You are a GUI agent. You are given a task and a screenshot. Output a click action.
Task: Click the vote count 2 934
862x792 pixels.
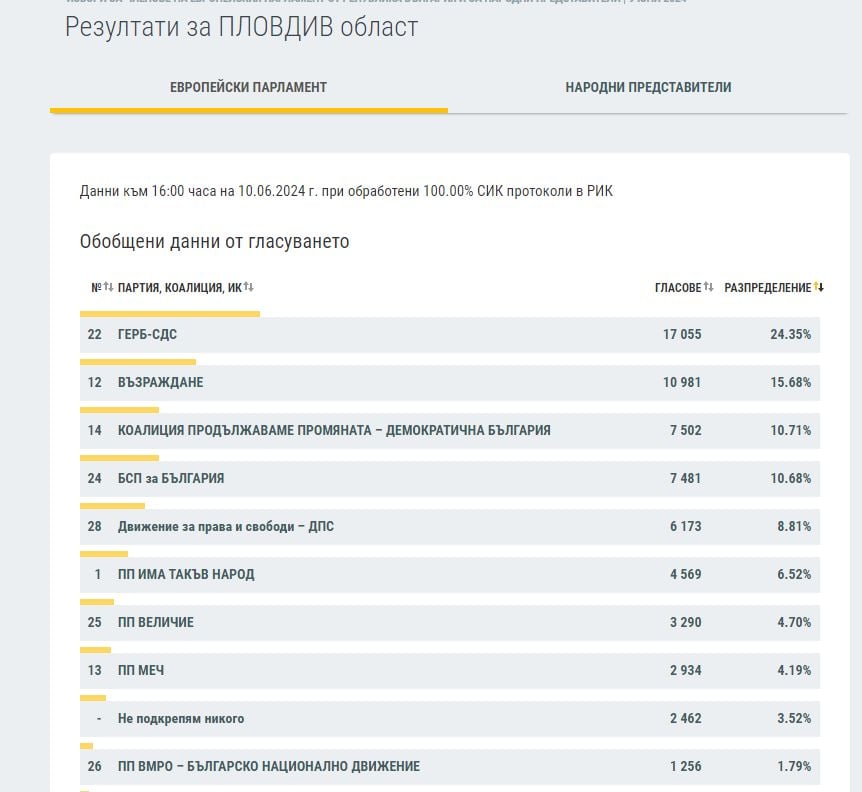686,671
